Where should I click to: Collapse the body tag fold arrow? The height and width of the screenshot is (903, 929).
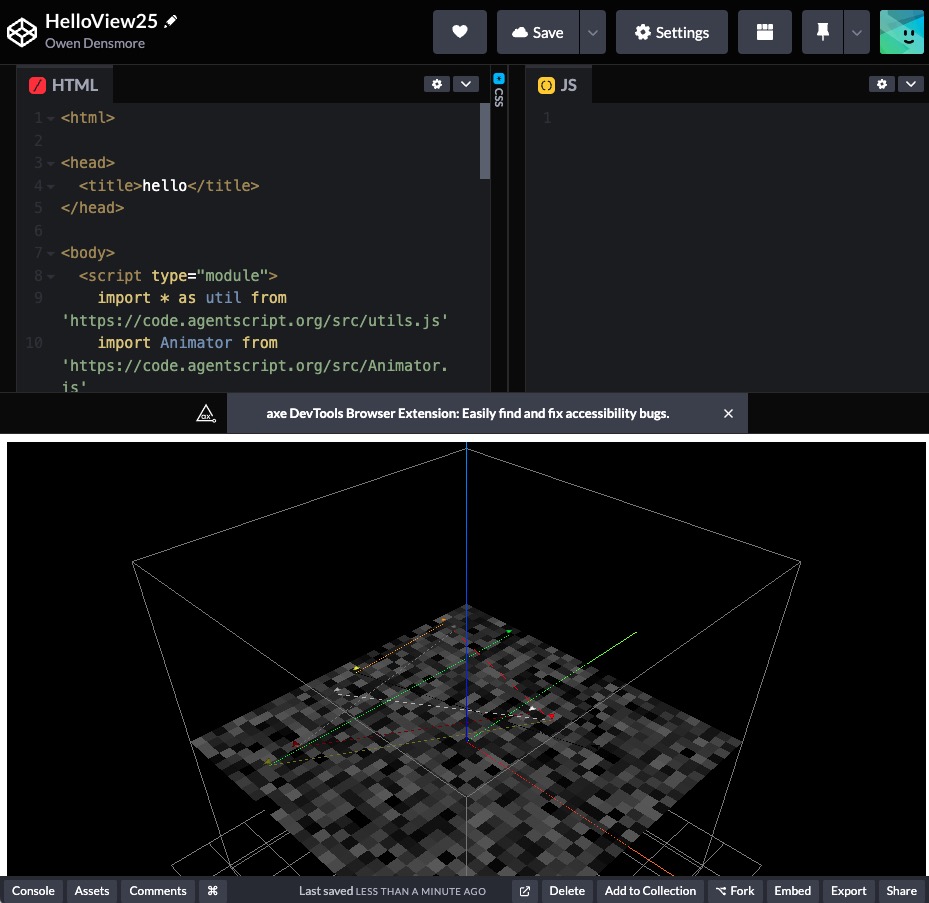(x=51, y=254)
